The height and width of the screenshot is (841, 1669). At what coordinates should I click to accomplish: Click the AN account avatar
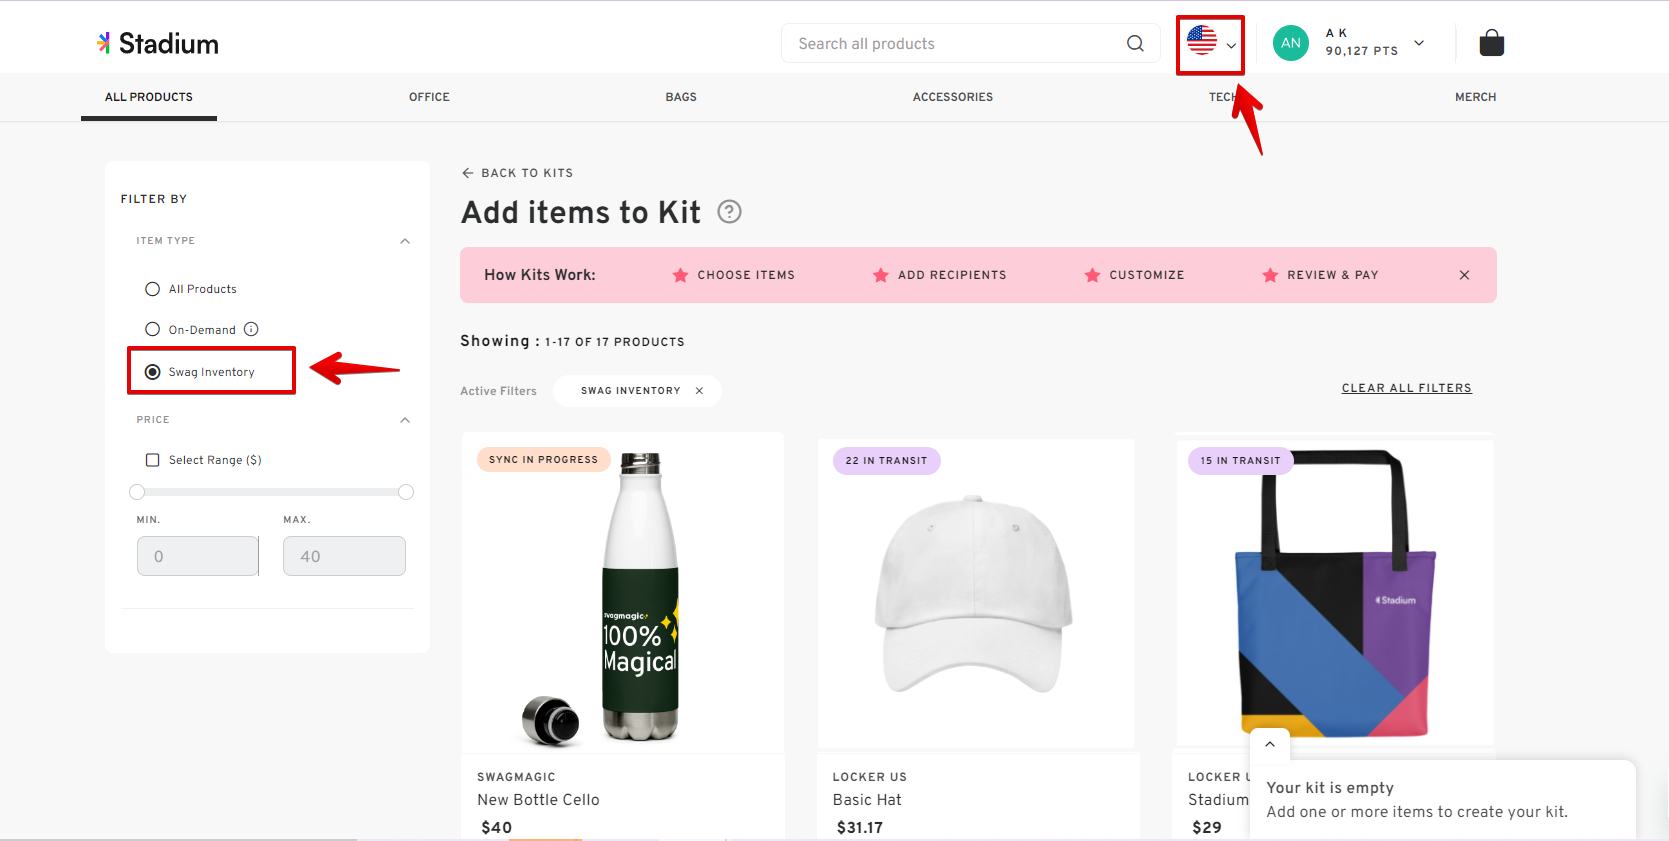pyautogui.click(x=1290, y=43)
